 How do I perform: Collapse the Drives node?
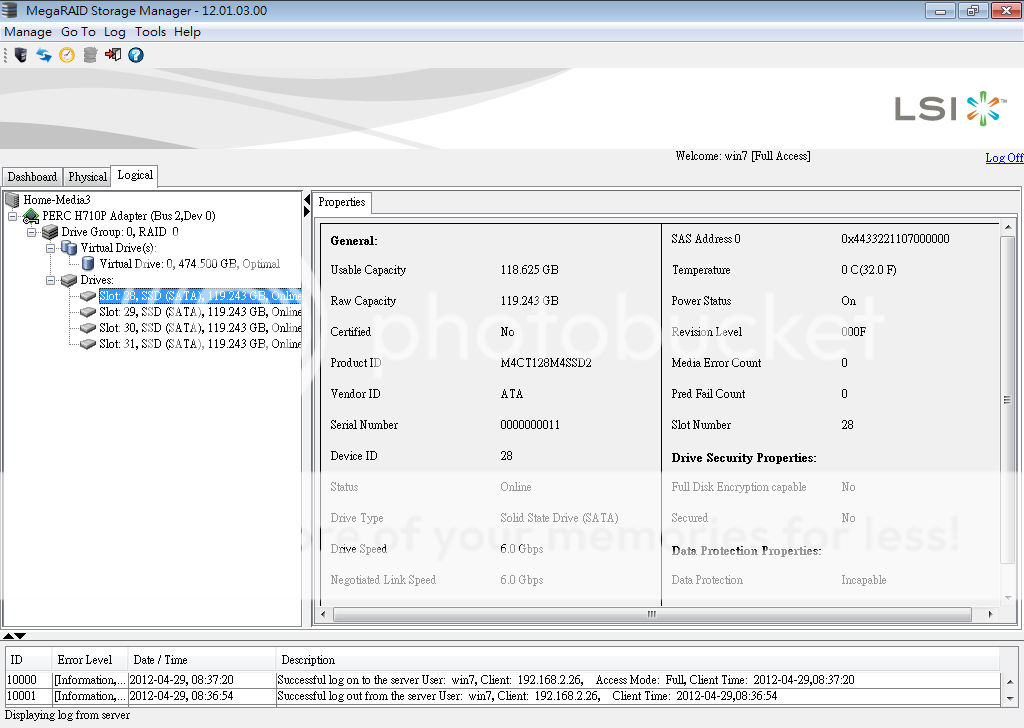point(50,280)
